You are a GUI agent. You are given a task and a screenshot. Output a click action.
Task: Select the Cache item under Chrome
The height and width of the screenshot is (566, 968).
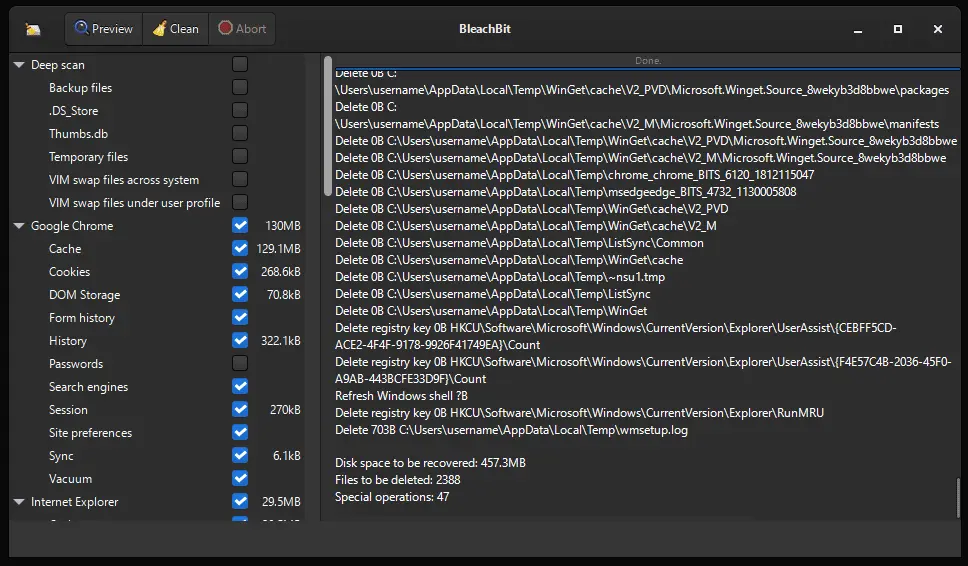(65, 249)
